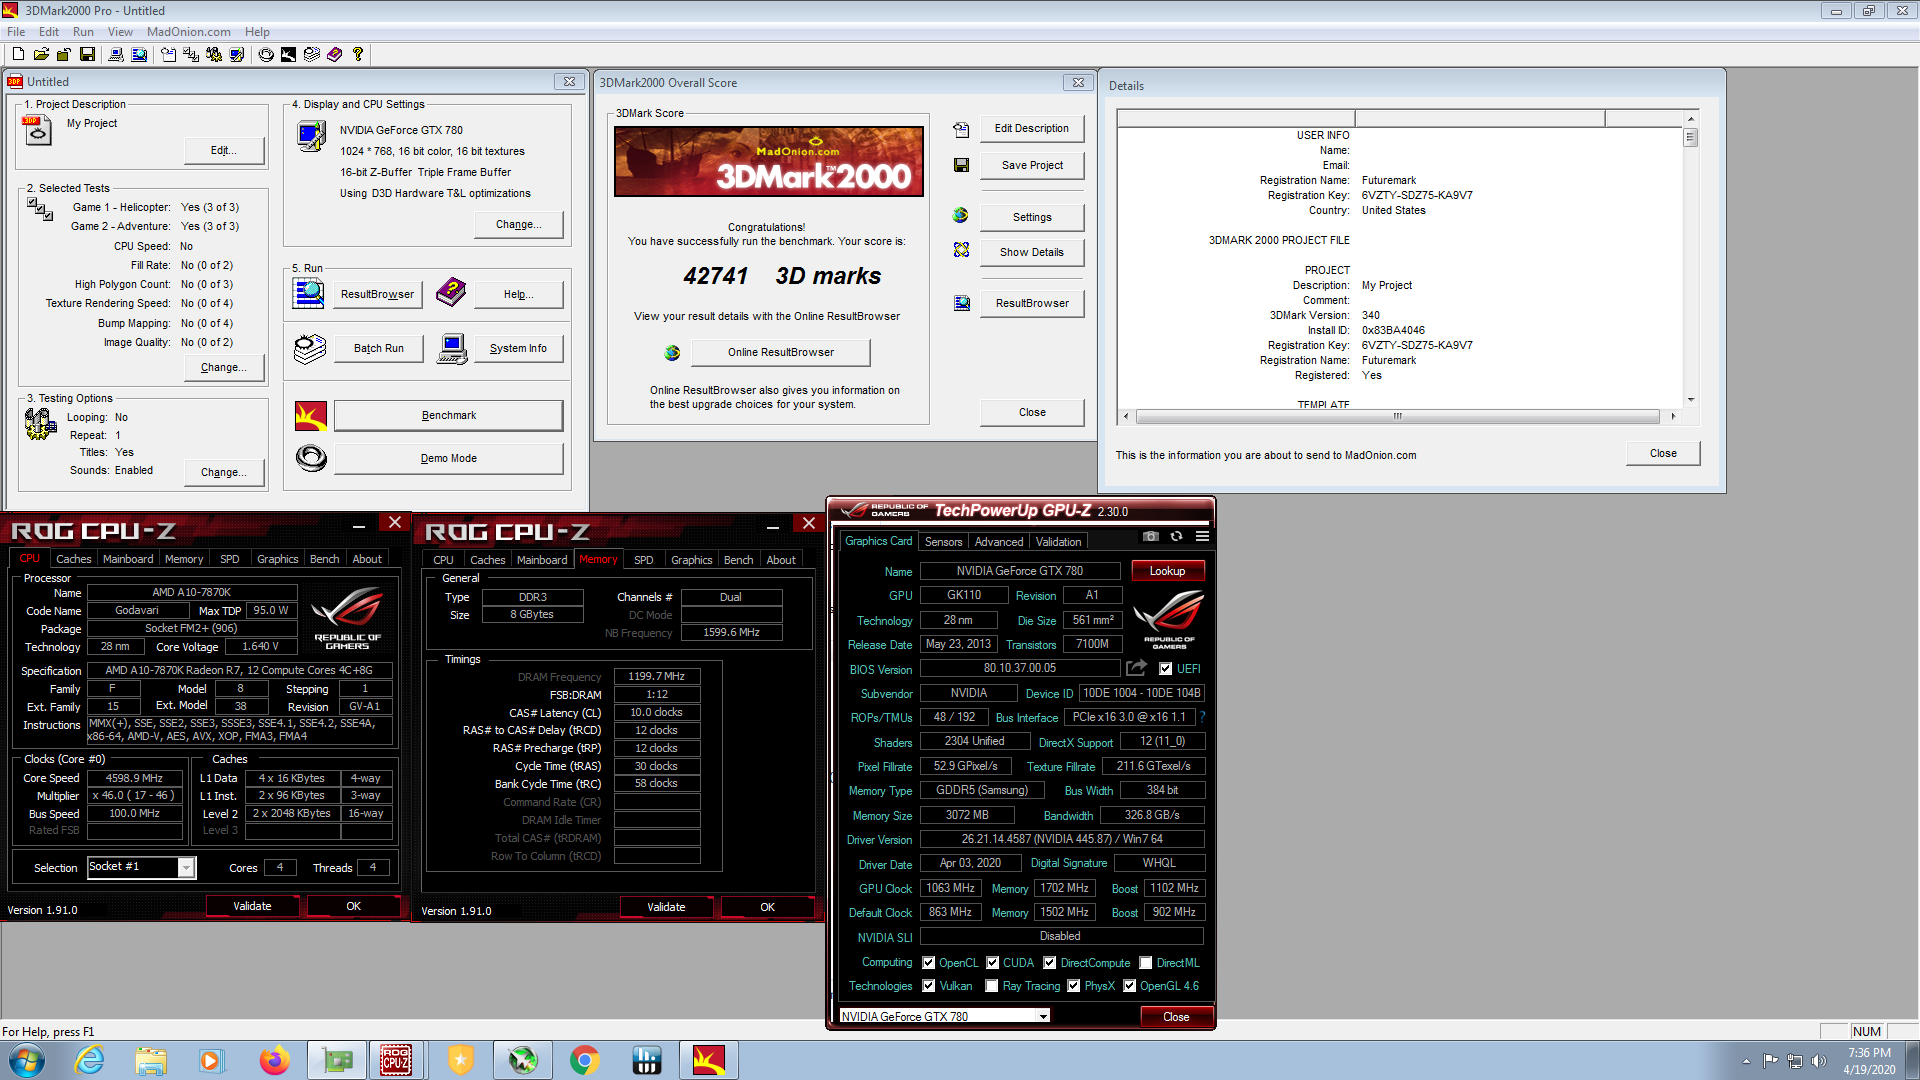Click the GPU-Z hamburger menu icon
Screen dimensions: 1920x1080
(1202, 537)
